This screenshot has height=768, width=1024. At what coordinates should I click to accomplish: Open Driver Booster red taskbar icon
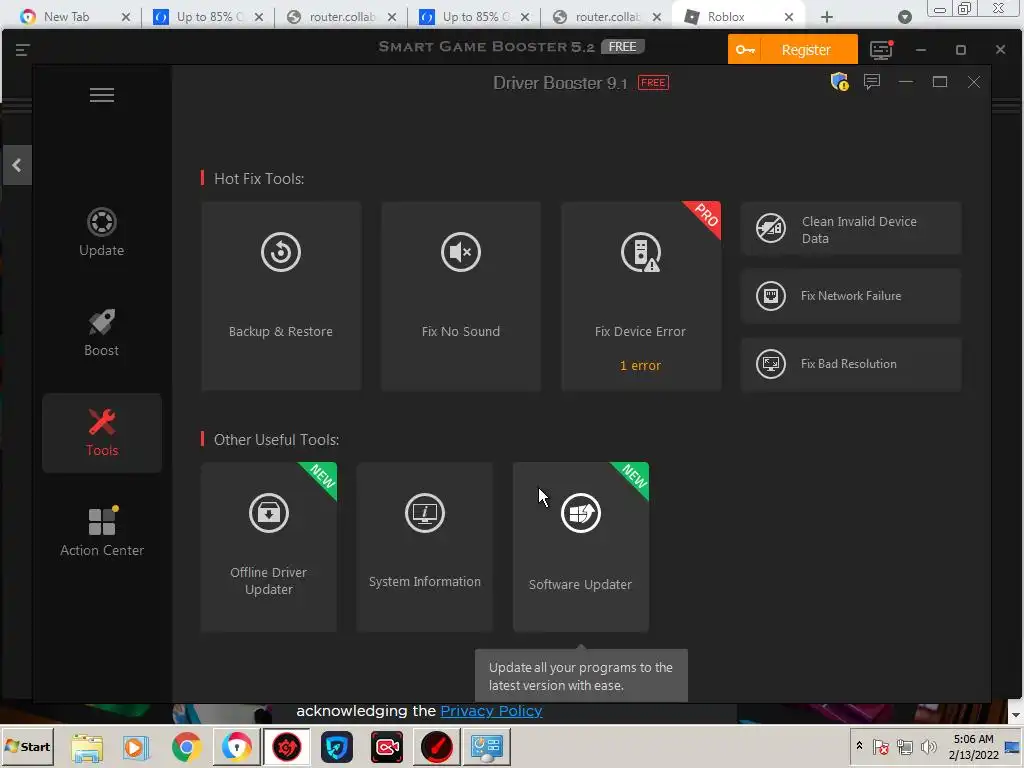click(x=287, y=747)
